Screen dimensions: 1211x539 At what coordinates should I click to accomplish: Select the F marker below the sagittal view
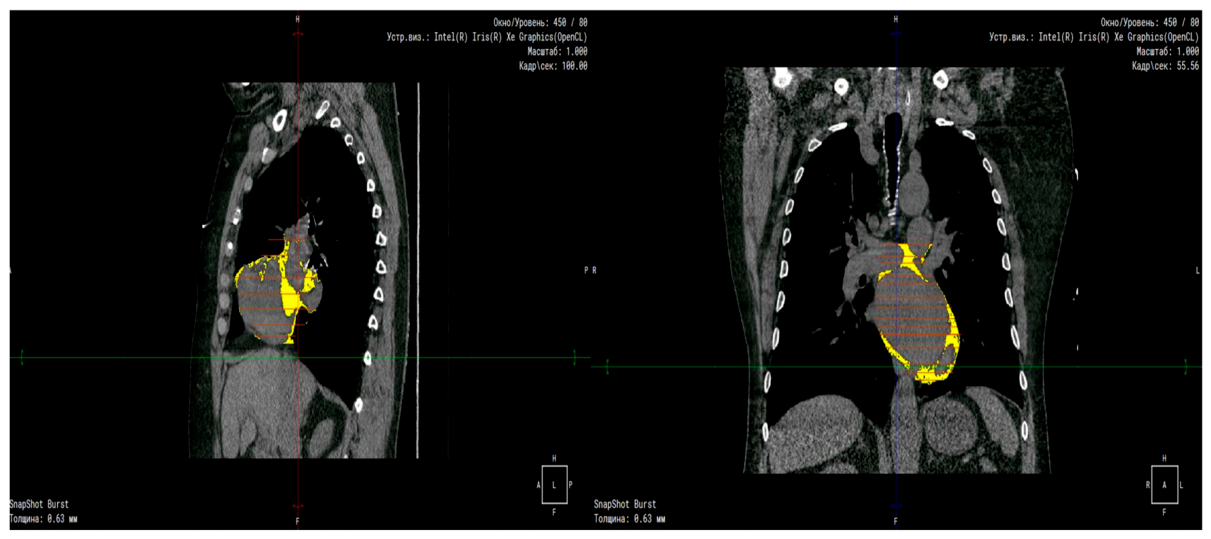click(x=297, y=521)
